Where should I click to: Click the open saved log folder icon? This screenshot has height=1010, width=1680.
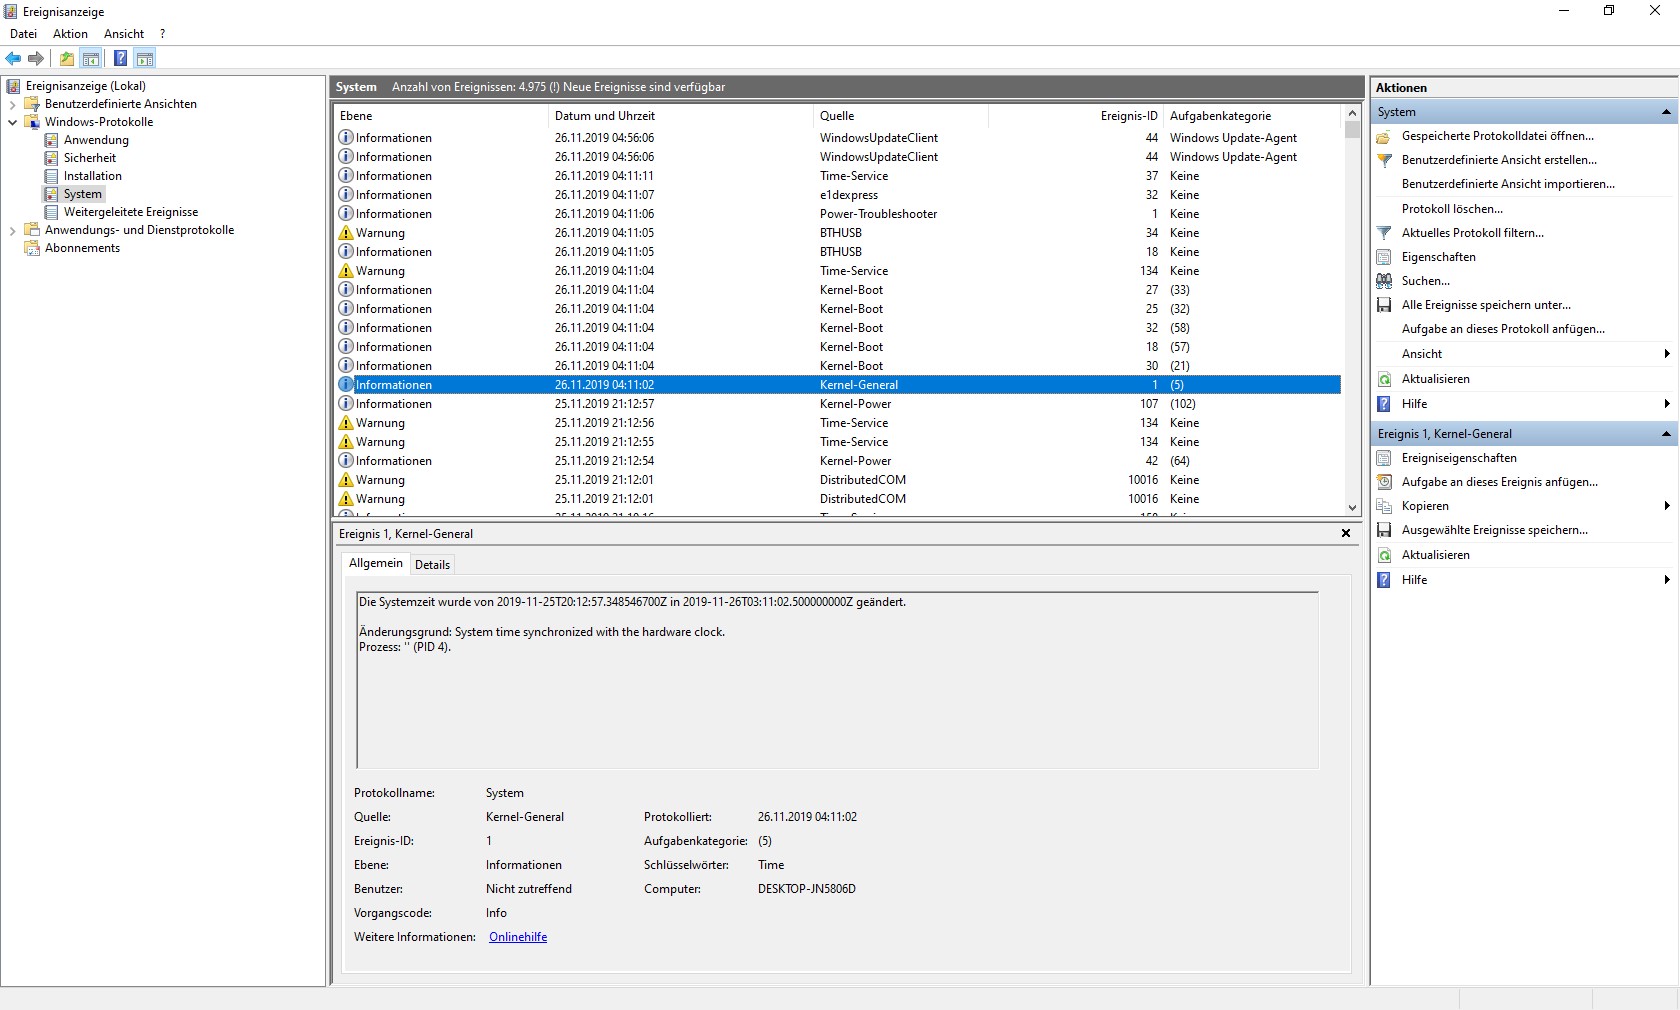click(1384, 136)
